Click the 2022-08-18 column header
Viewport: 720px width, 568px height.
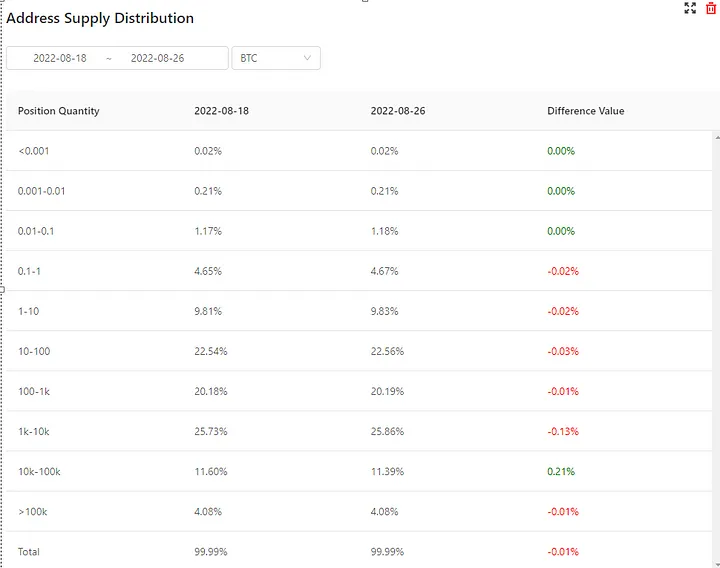pyautogui.click(x=221, y=111)
